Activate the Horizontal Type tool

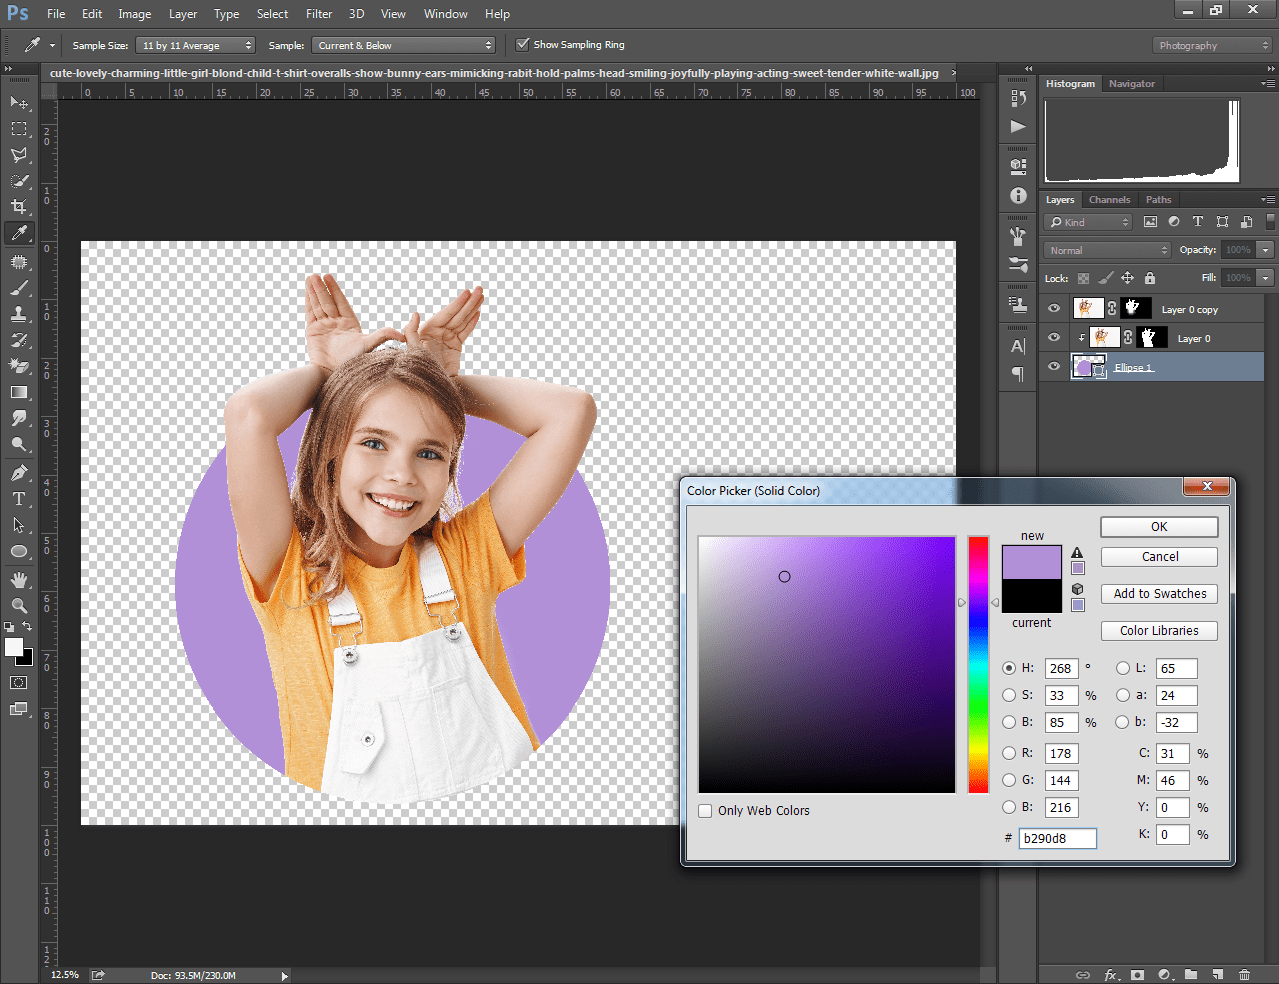19,499
